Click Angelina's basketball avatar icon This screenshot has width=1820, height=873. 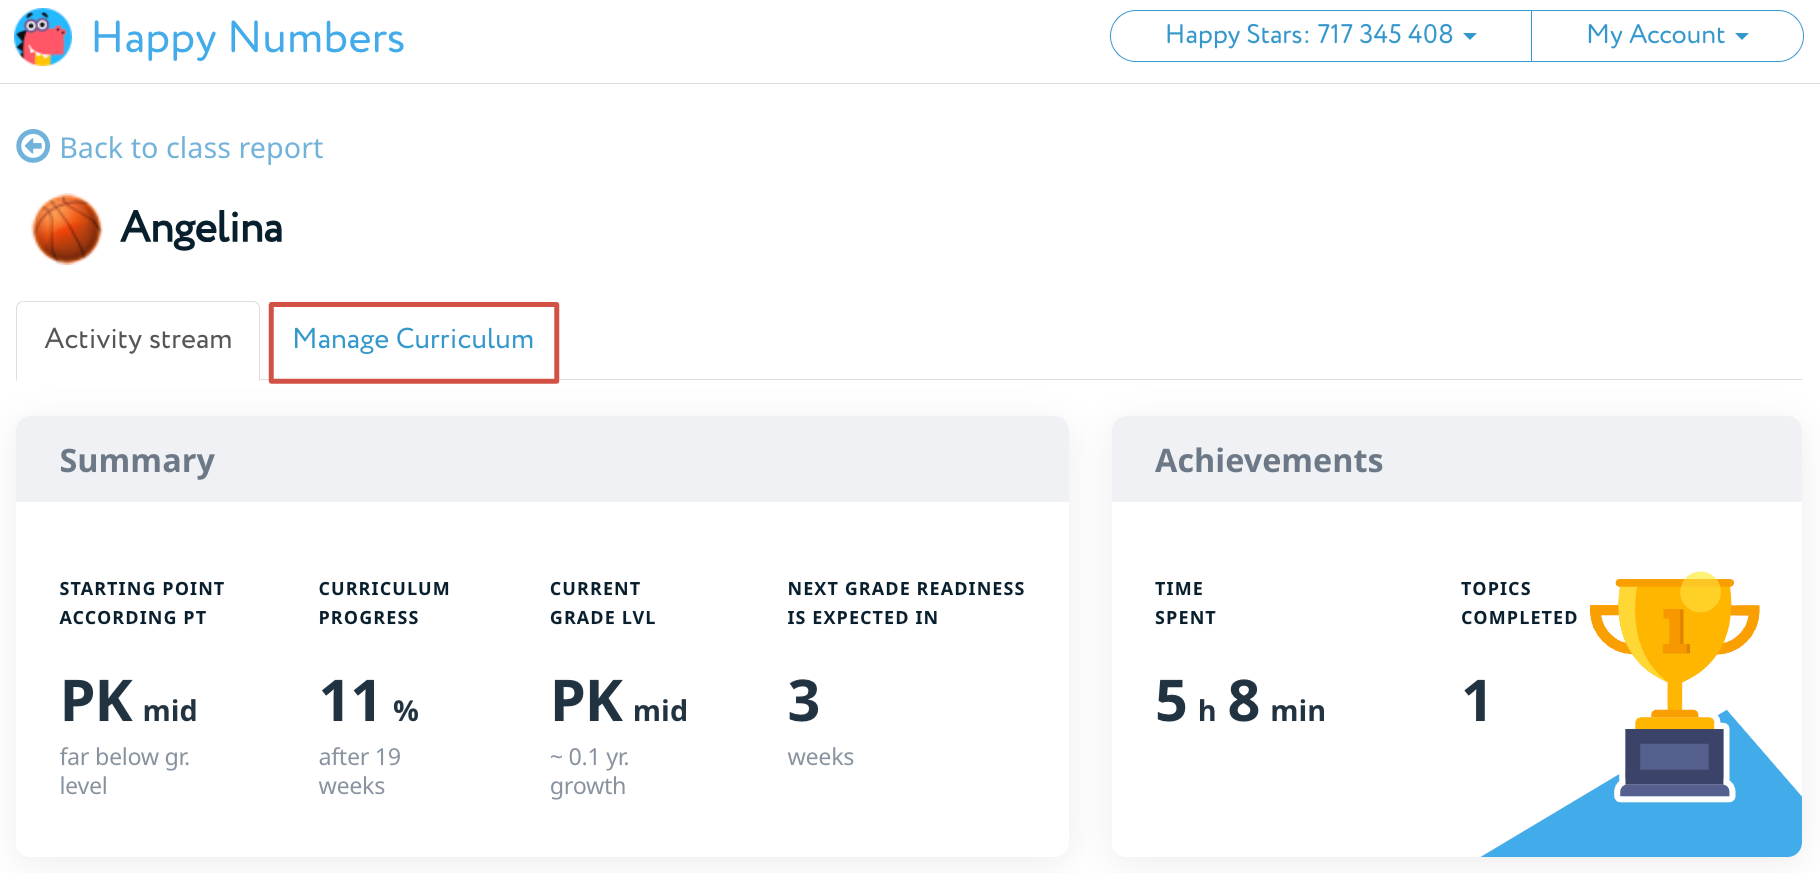tap(67, 229)
